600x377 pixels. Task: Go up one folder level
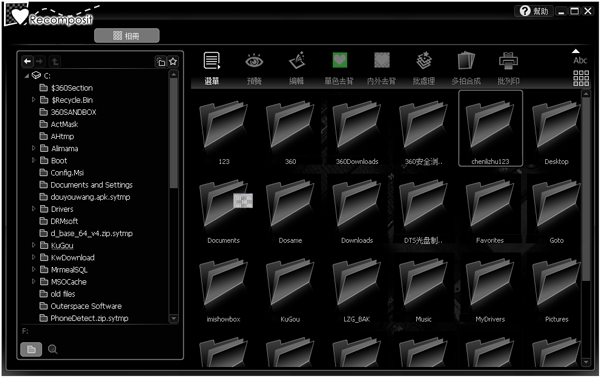[x=55, y=61]
